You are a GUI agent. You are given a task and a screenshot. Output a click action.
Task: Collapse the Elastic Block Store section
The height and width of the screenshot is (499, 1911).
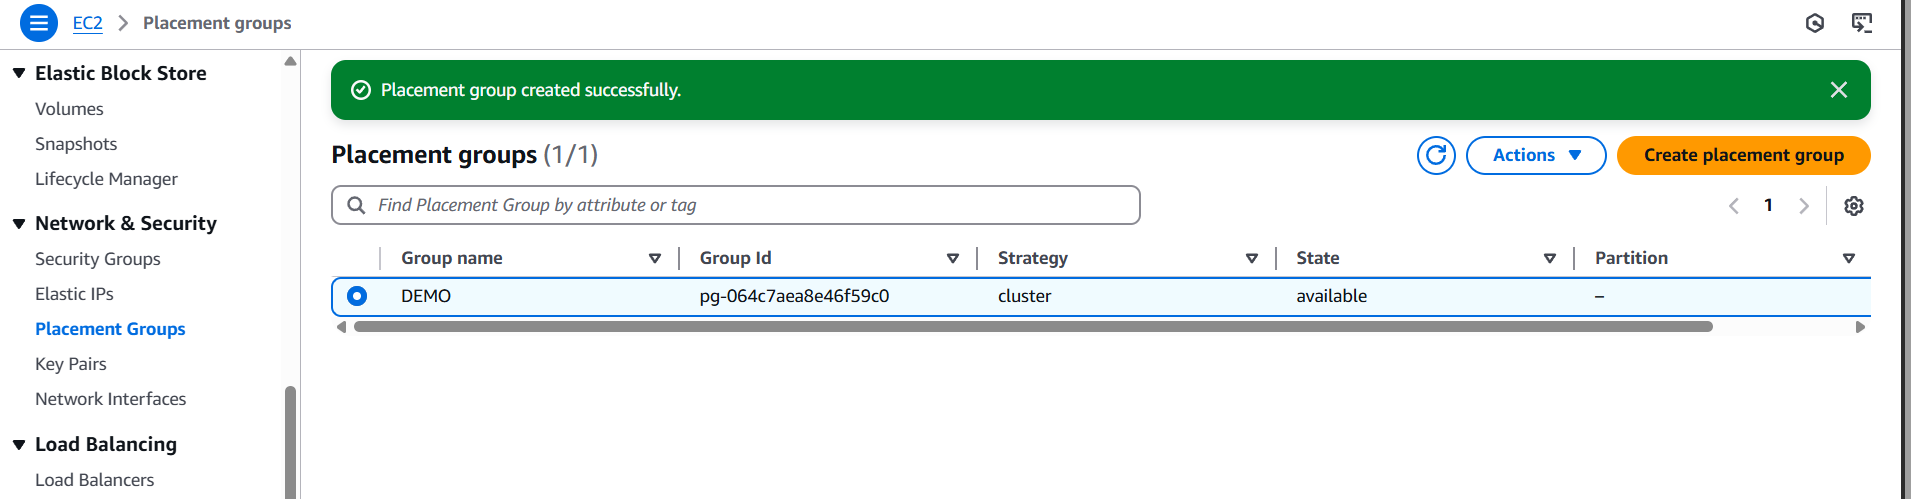19,73
